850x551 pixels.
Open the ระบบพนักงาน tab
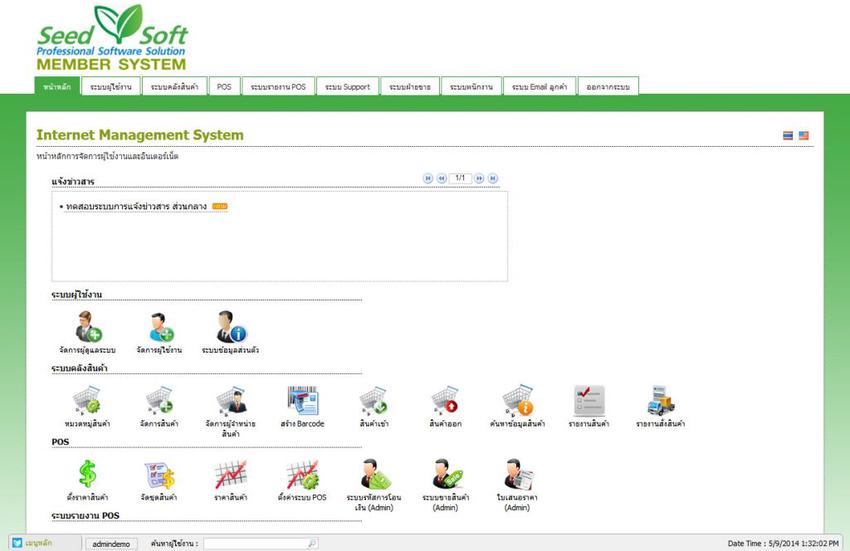tap(471, 86)
